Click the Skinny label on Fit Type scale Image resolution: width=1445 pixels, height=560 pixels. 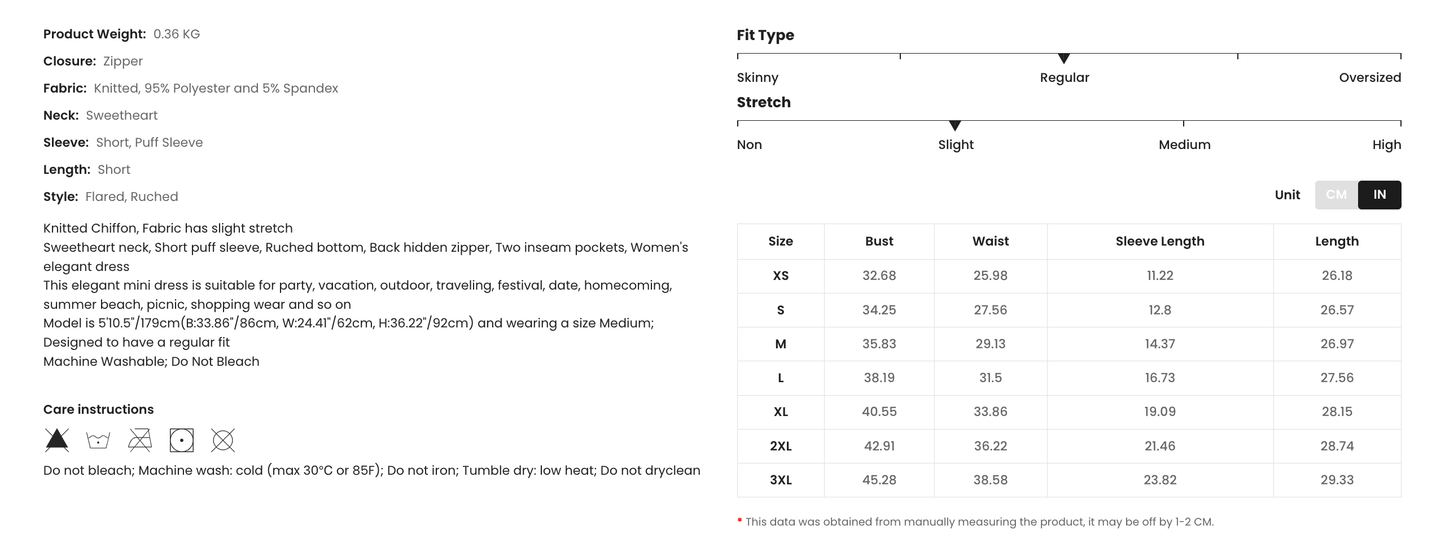[x=758, y=78]
